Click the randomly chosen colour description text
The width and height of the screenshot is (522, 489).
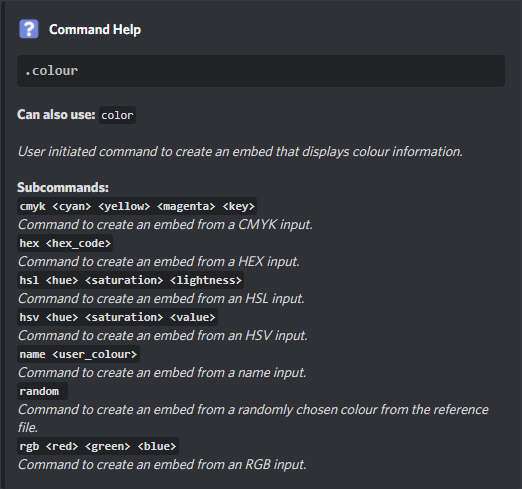click(x=253, y=419)
